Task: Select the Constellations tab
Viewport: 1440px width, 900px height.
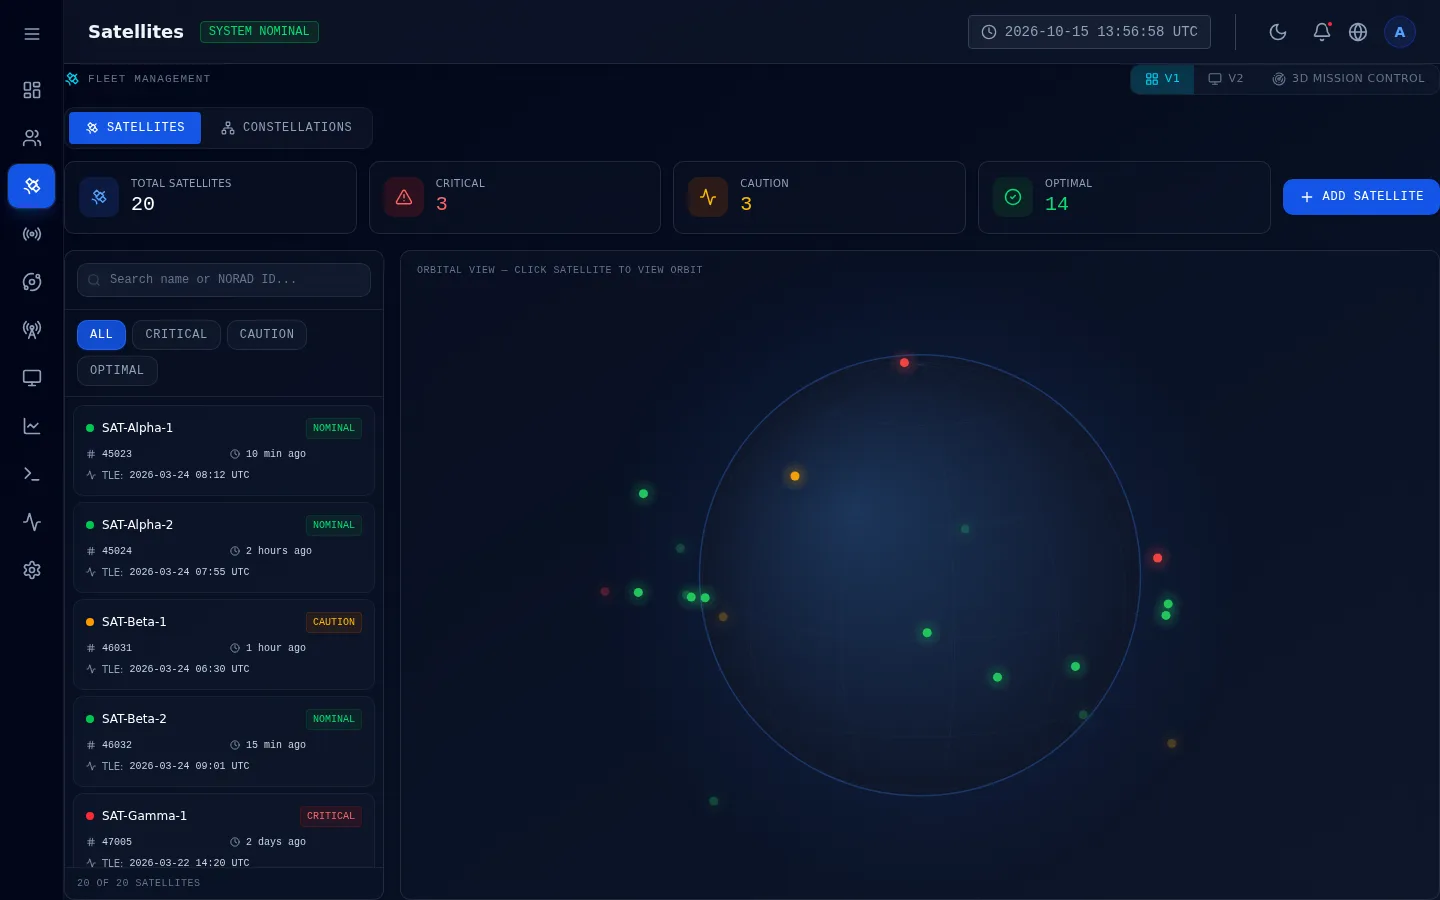Action: (x=287, y=128)
